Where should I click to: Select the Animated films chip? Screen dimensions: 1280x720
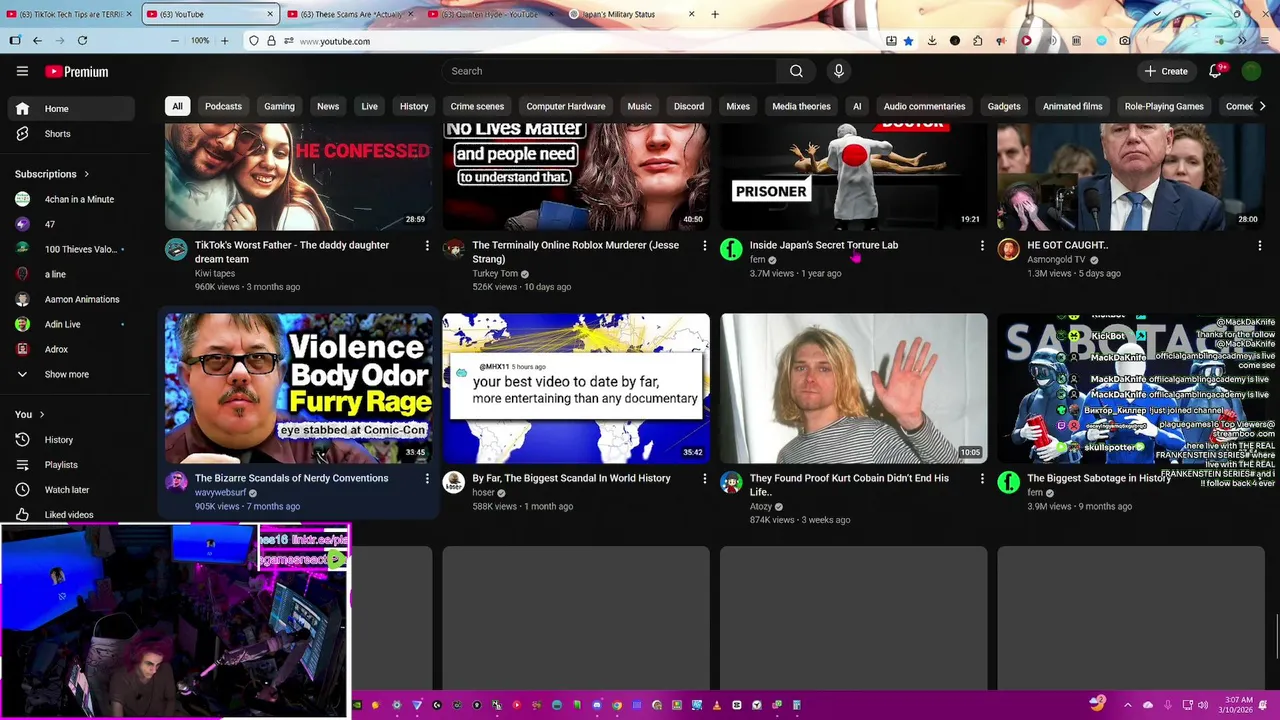tap(1072, 106)
